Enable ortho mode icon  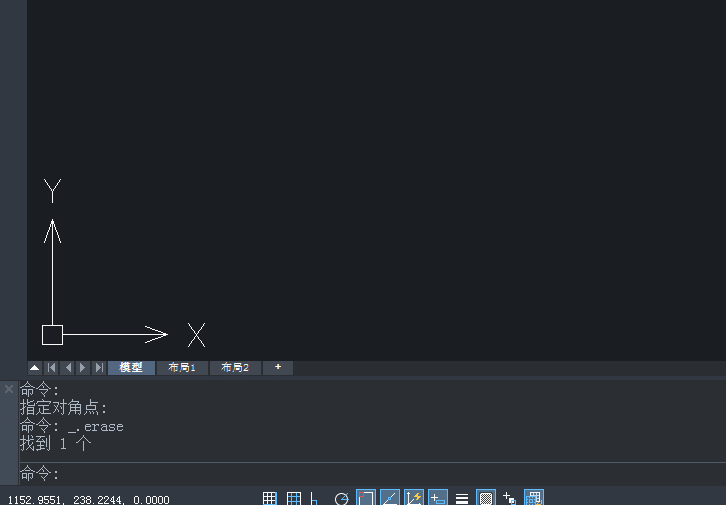315,498
